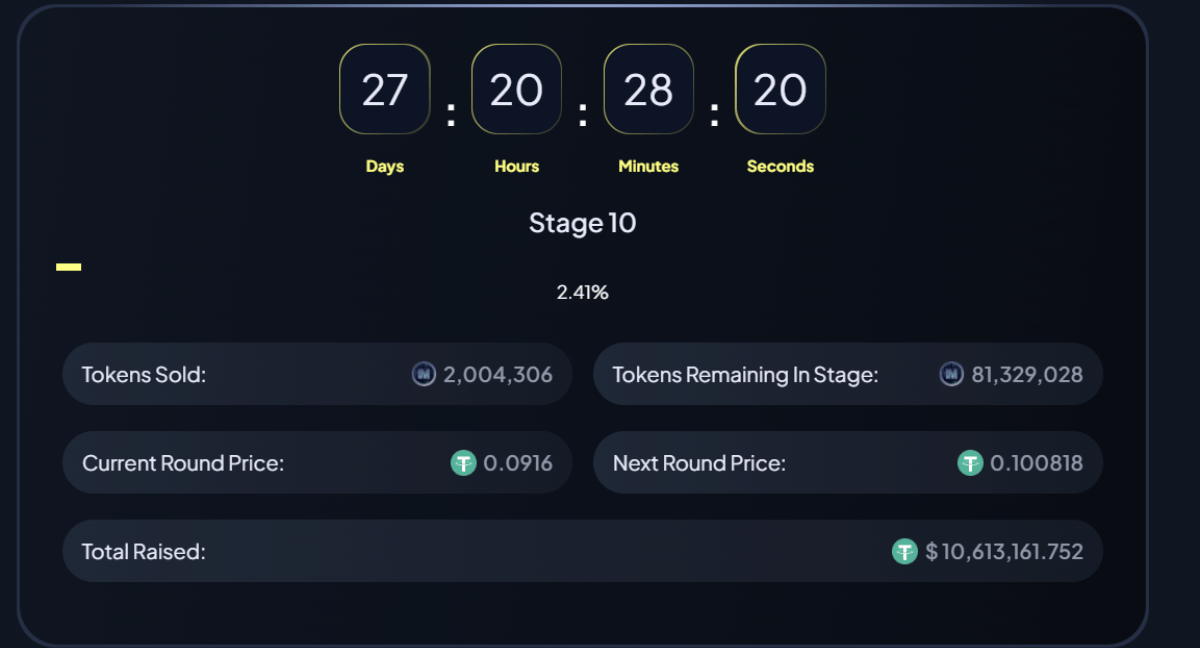Click the Tether icon next to Next Round Price
1200x648 pixels.
click(x=970, y=463)
